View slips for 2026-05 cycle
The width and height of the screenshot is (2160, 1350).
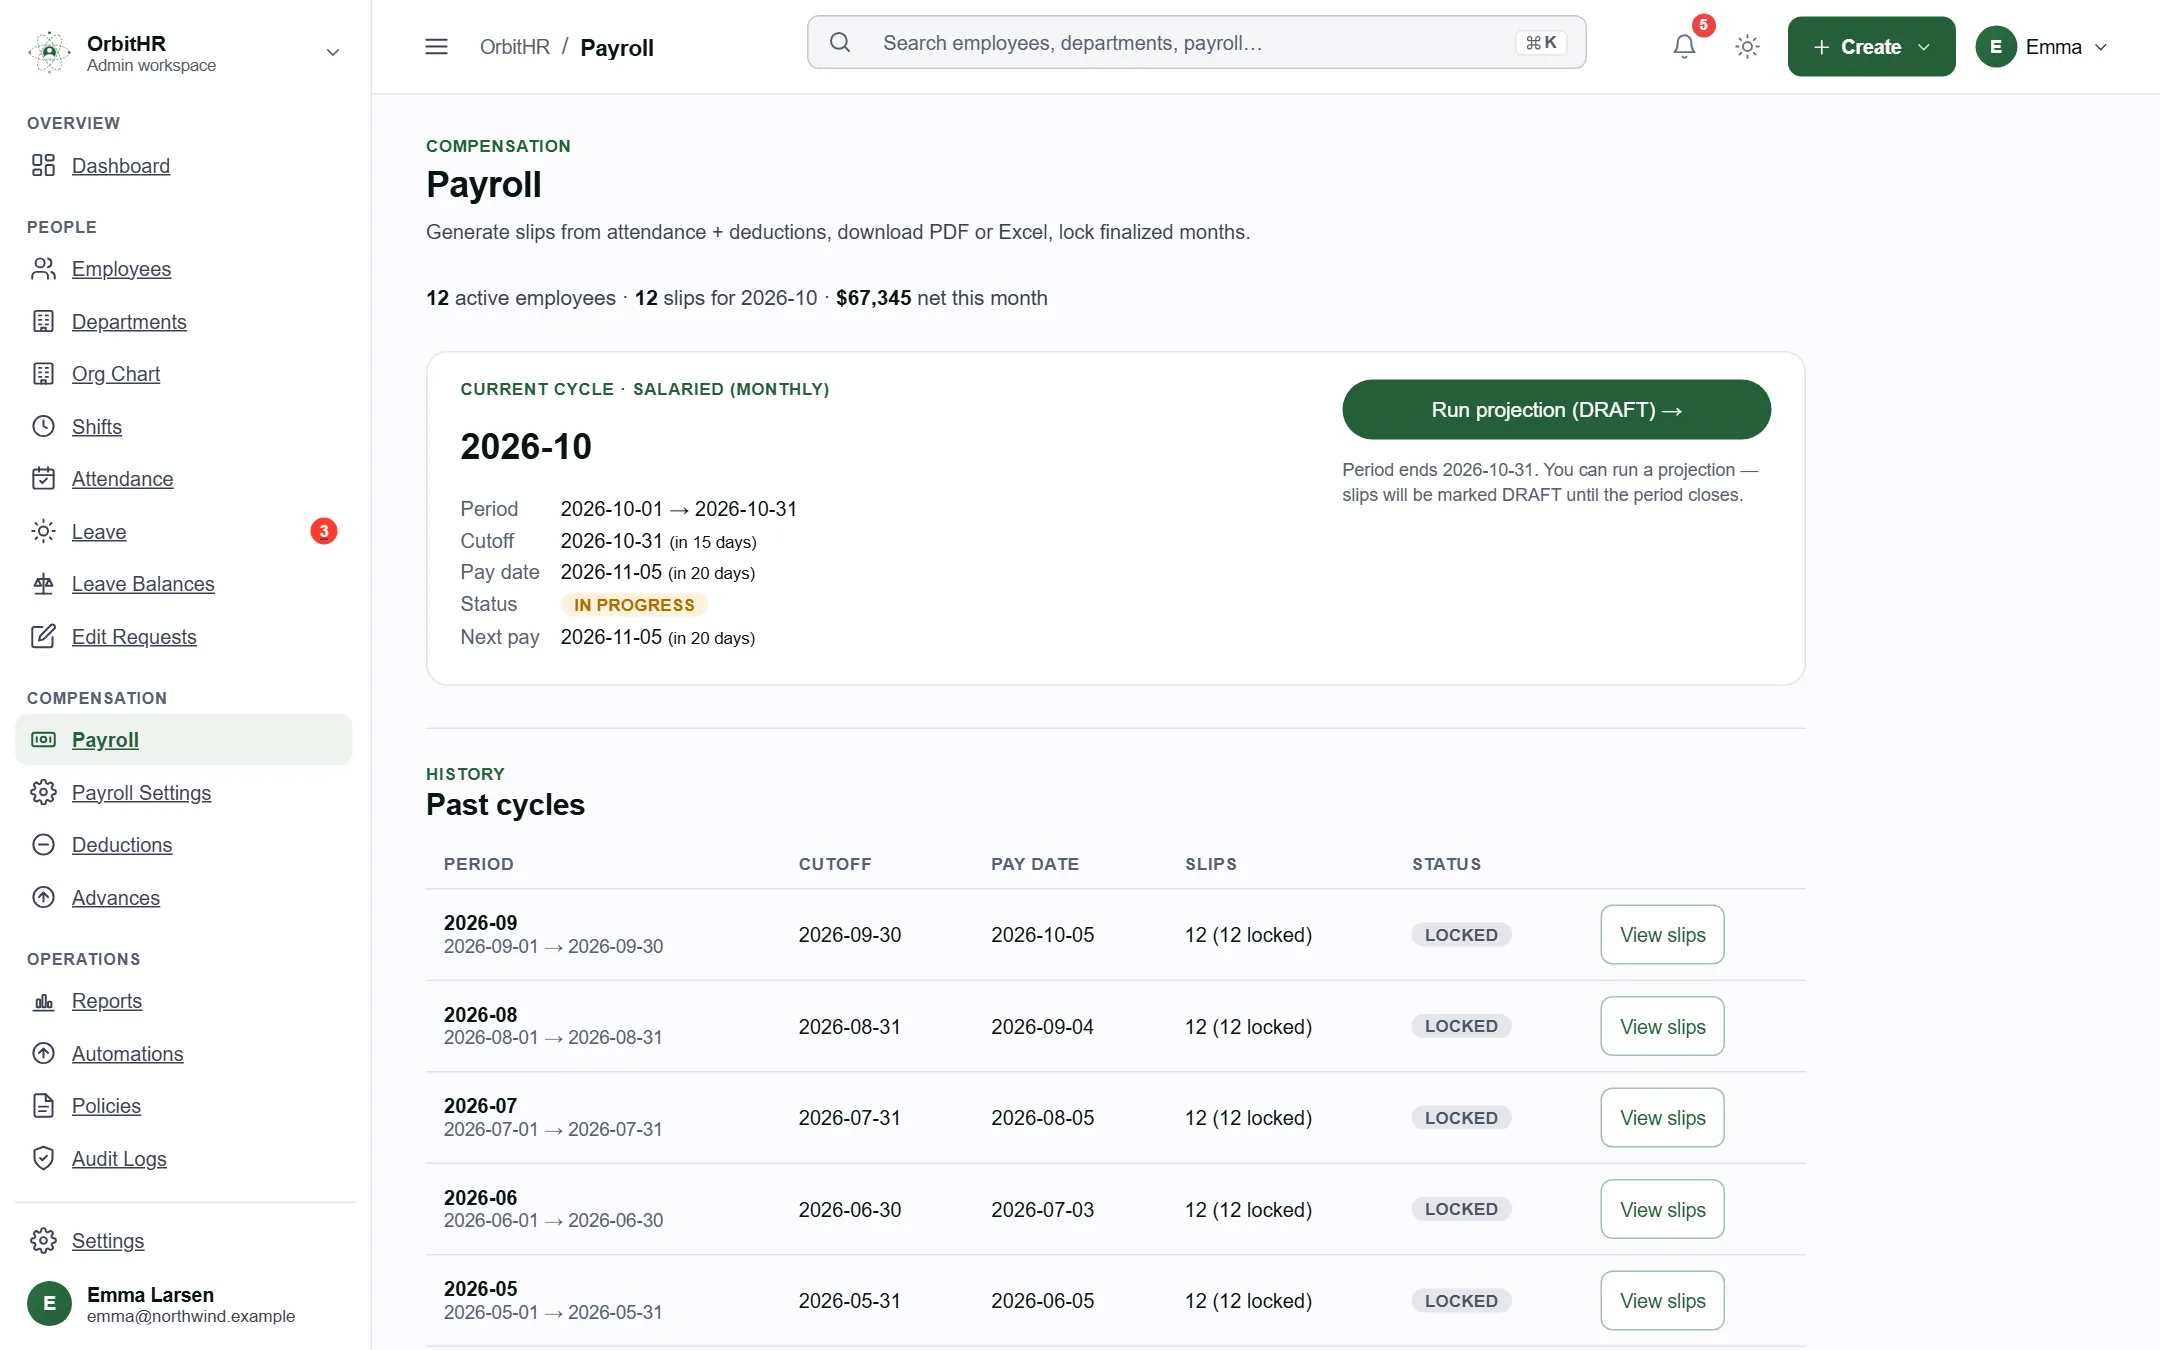tap(1662, 1300)
